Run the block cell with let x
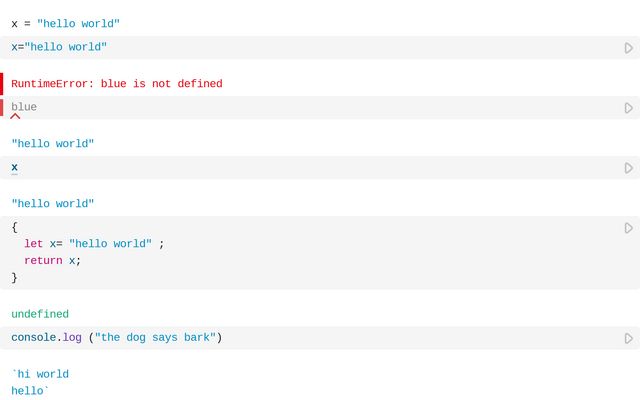The width and height of the screenshot is (640, 400). (628, 228)
